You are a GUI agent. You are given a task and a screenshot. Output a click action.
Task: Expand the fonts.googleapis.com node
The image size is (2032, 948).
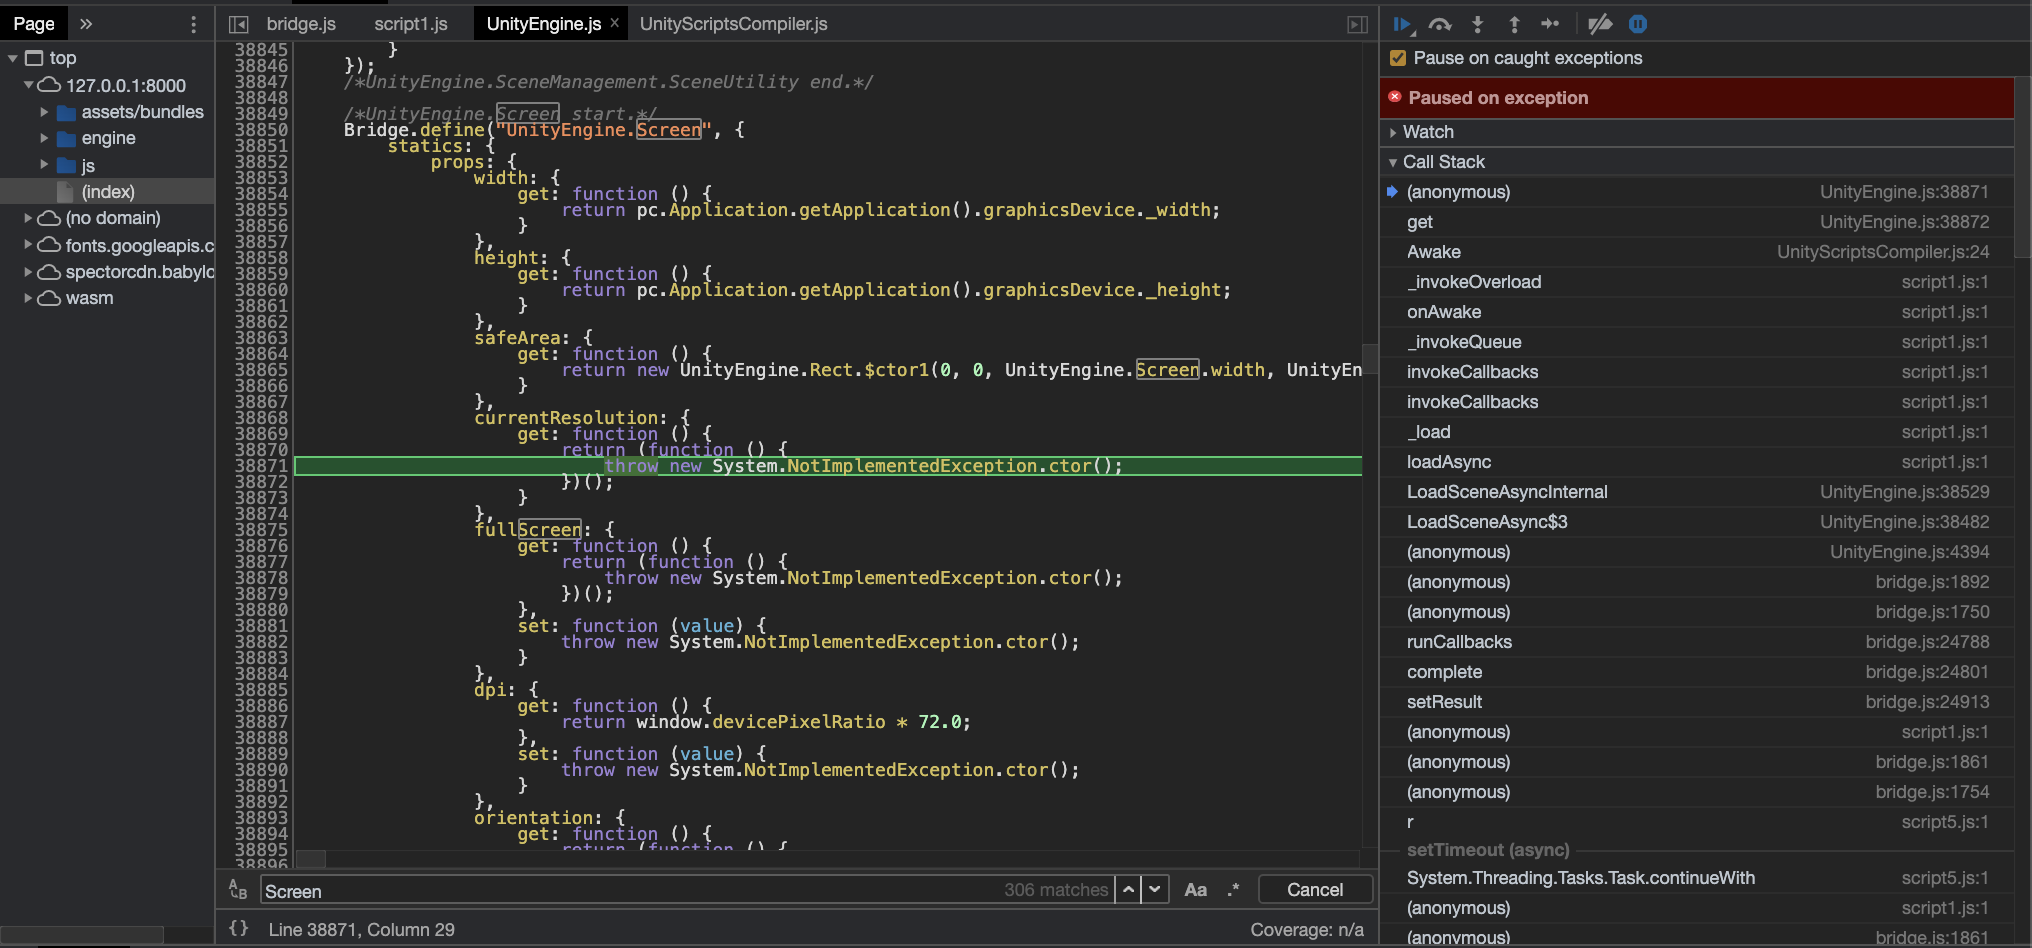tap(28, 244)
